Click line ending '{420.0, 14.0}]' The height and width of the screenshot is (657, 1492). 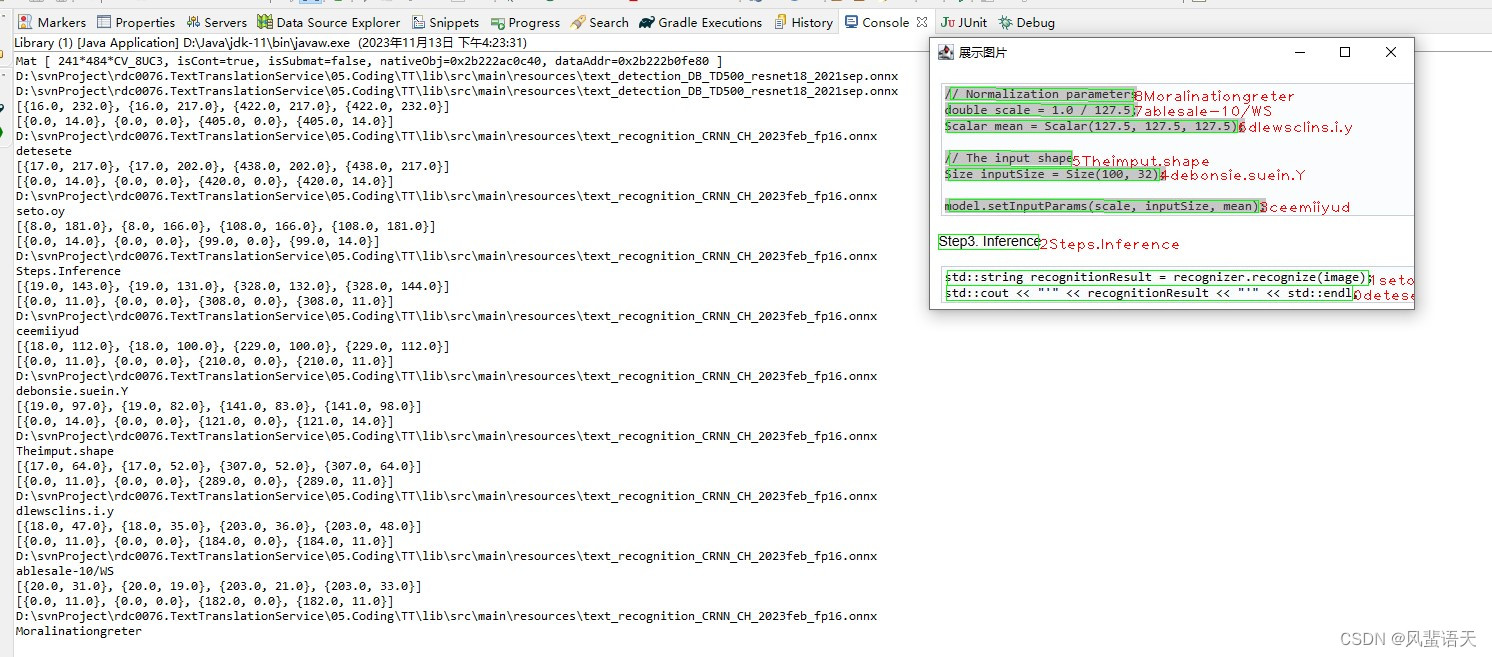tap(205, 181)
